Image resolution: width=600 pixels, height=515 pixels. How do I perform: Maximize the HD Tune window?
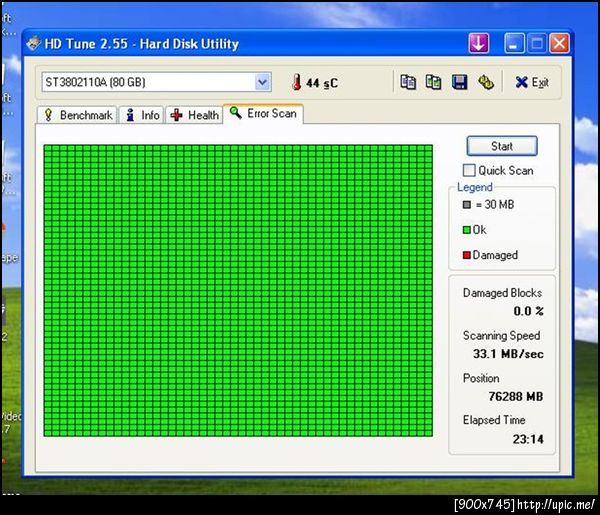(537, 43)
